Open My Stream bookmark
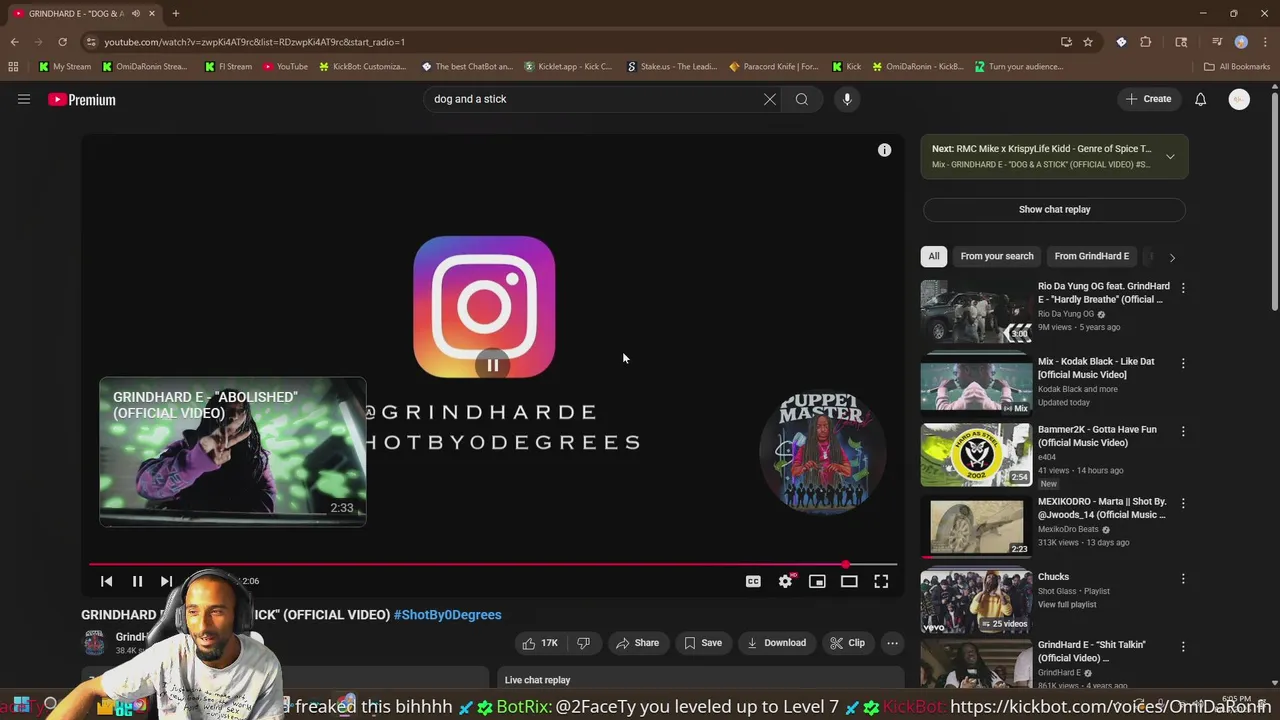Screen dimensions: 1280x720 tap(65, 67)
